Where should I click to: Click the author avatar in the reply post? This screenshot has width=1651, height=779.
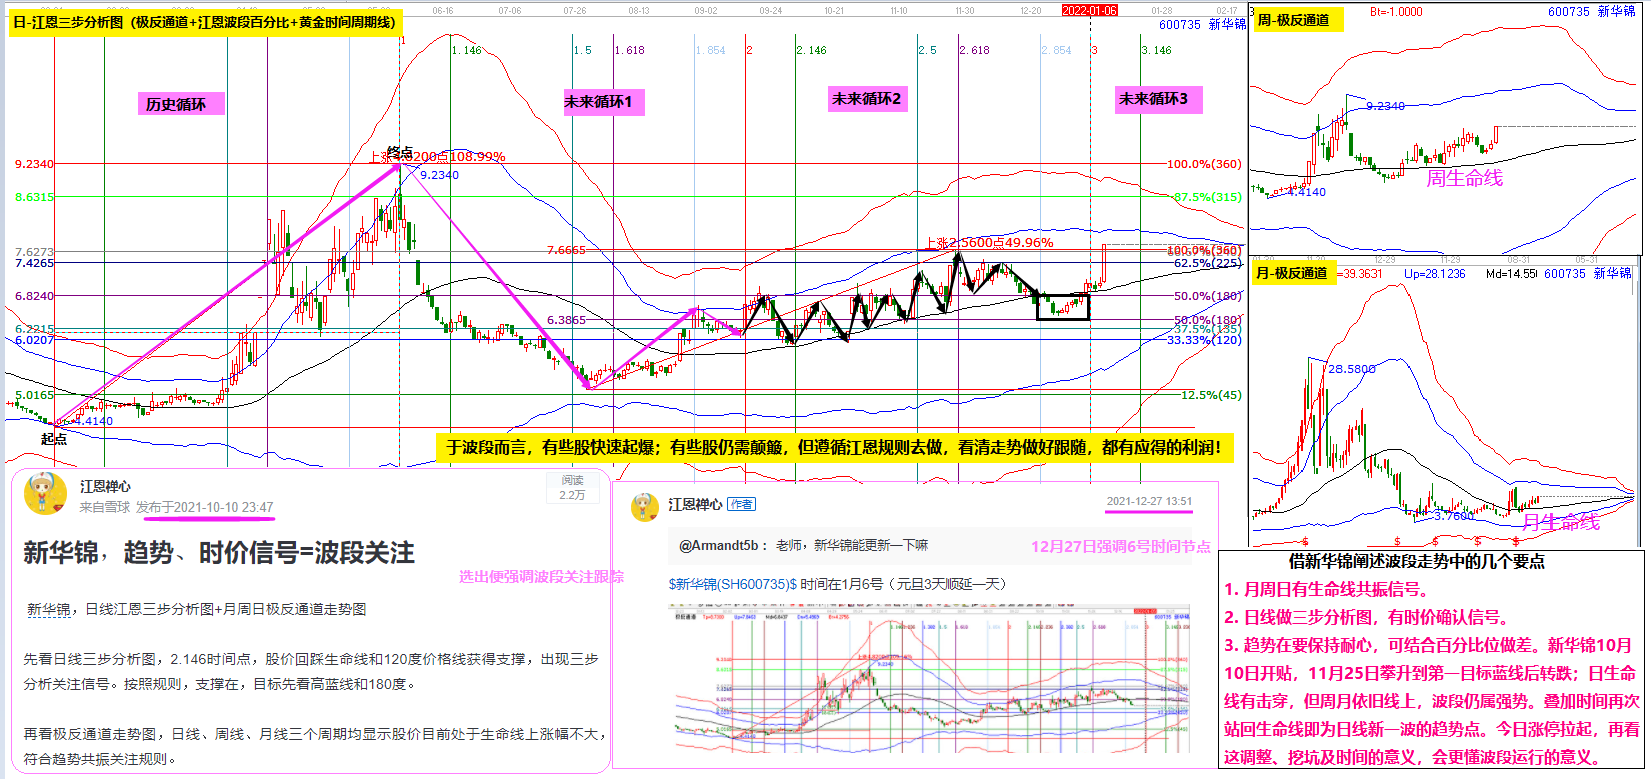(645, 507)
